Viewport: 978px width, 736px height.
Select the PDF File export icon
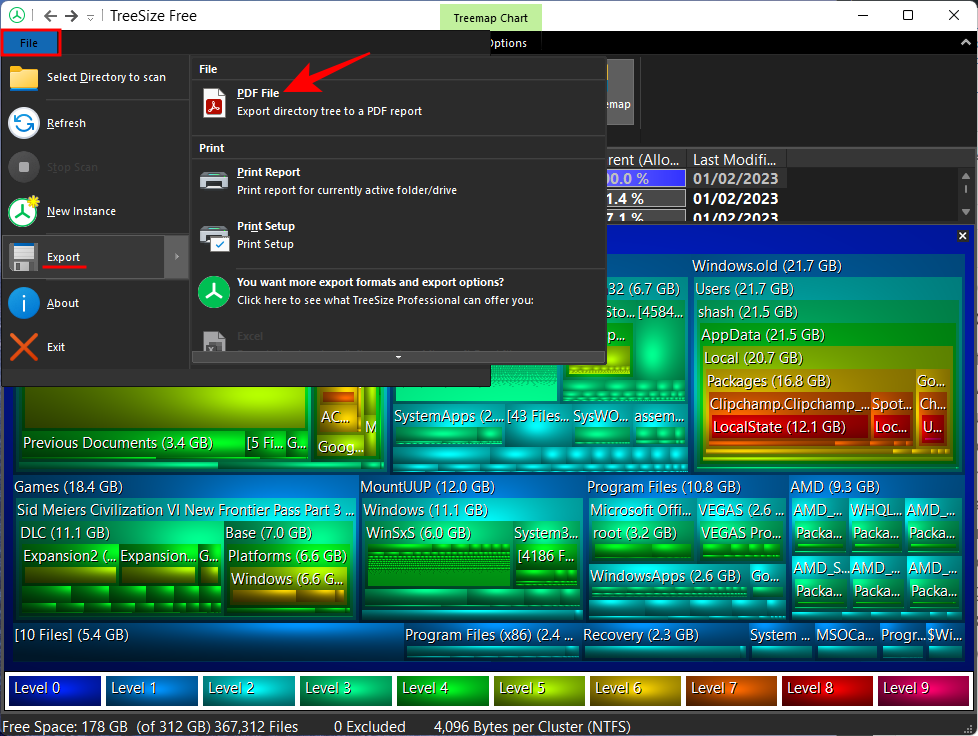click(214, 101)
